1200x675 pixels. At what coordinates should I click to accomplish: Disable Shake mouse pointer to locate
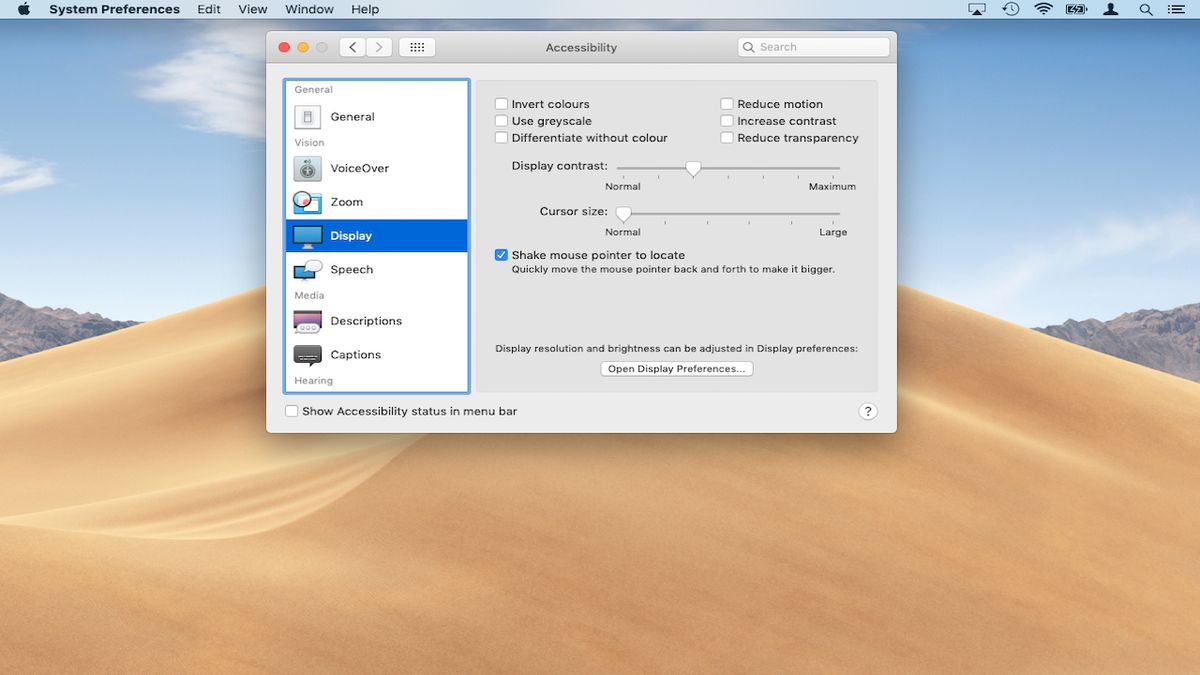click(501, 254)
